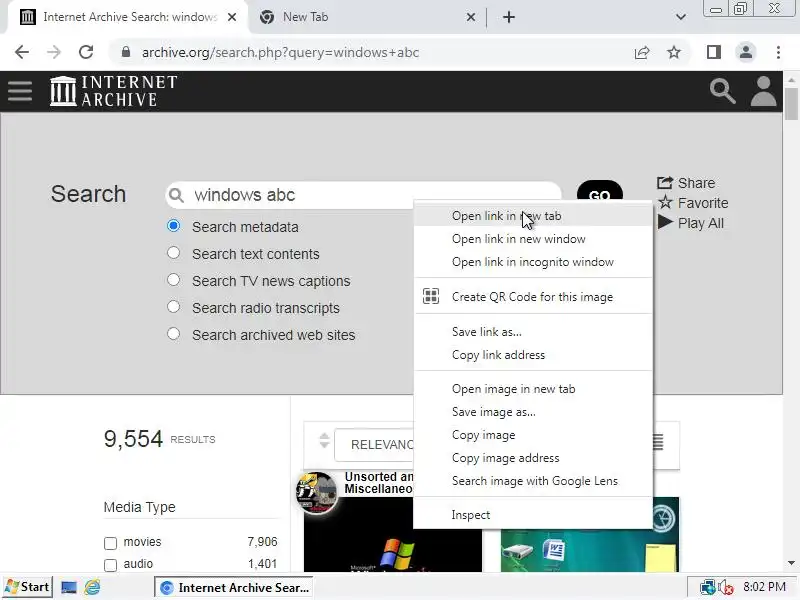Open the Internet Archive search magnifier icon
Screen dimensions: 800x600
[722, 91]
